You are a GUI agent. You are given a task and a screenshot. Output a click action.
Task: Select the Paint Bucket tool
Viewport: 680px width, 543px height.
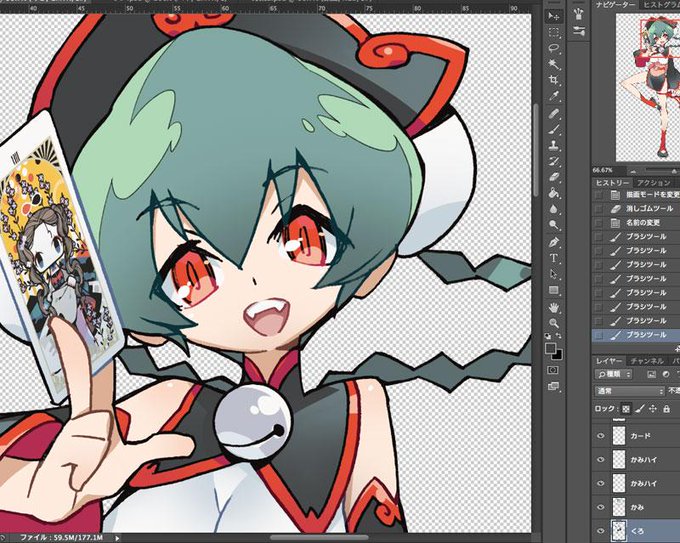pos(554,193)
